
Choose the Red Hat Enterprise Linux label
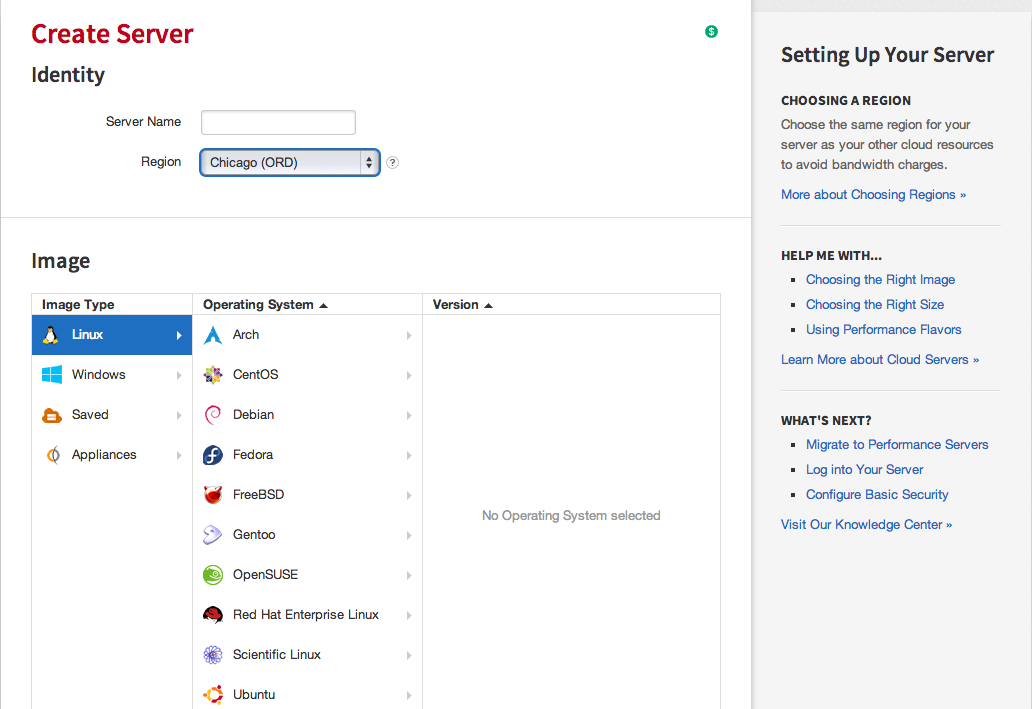coord(305,615)
